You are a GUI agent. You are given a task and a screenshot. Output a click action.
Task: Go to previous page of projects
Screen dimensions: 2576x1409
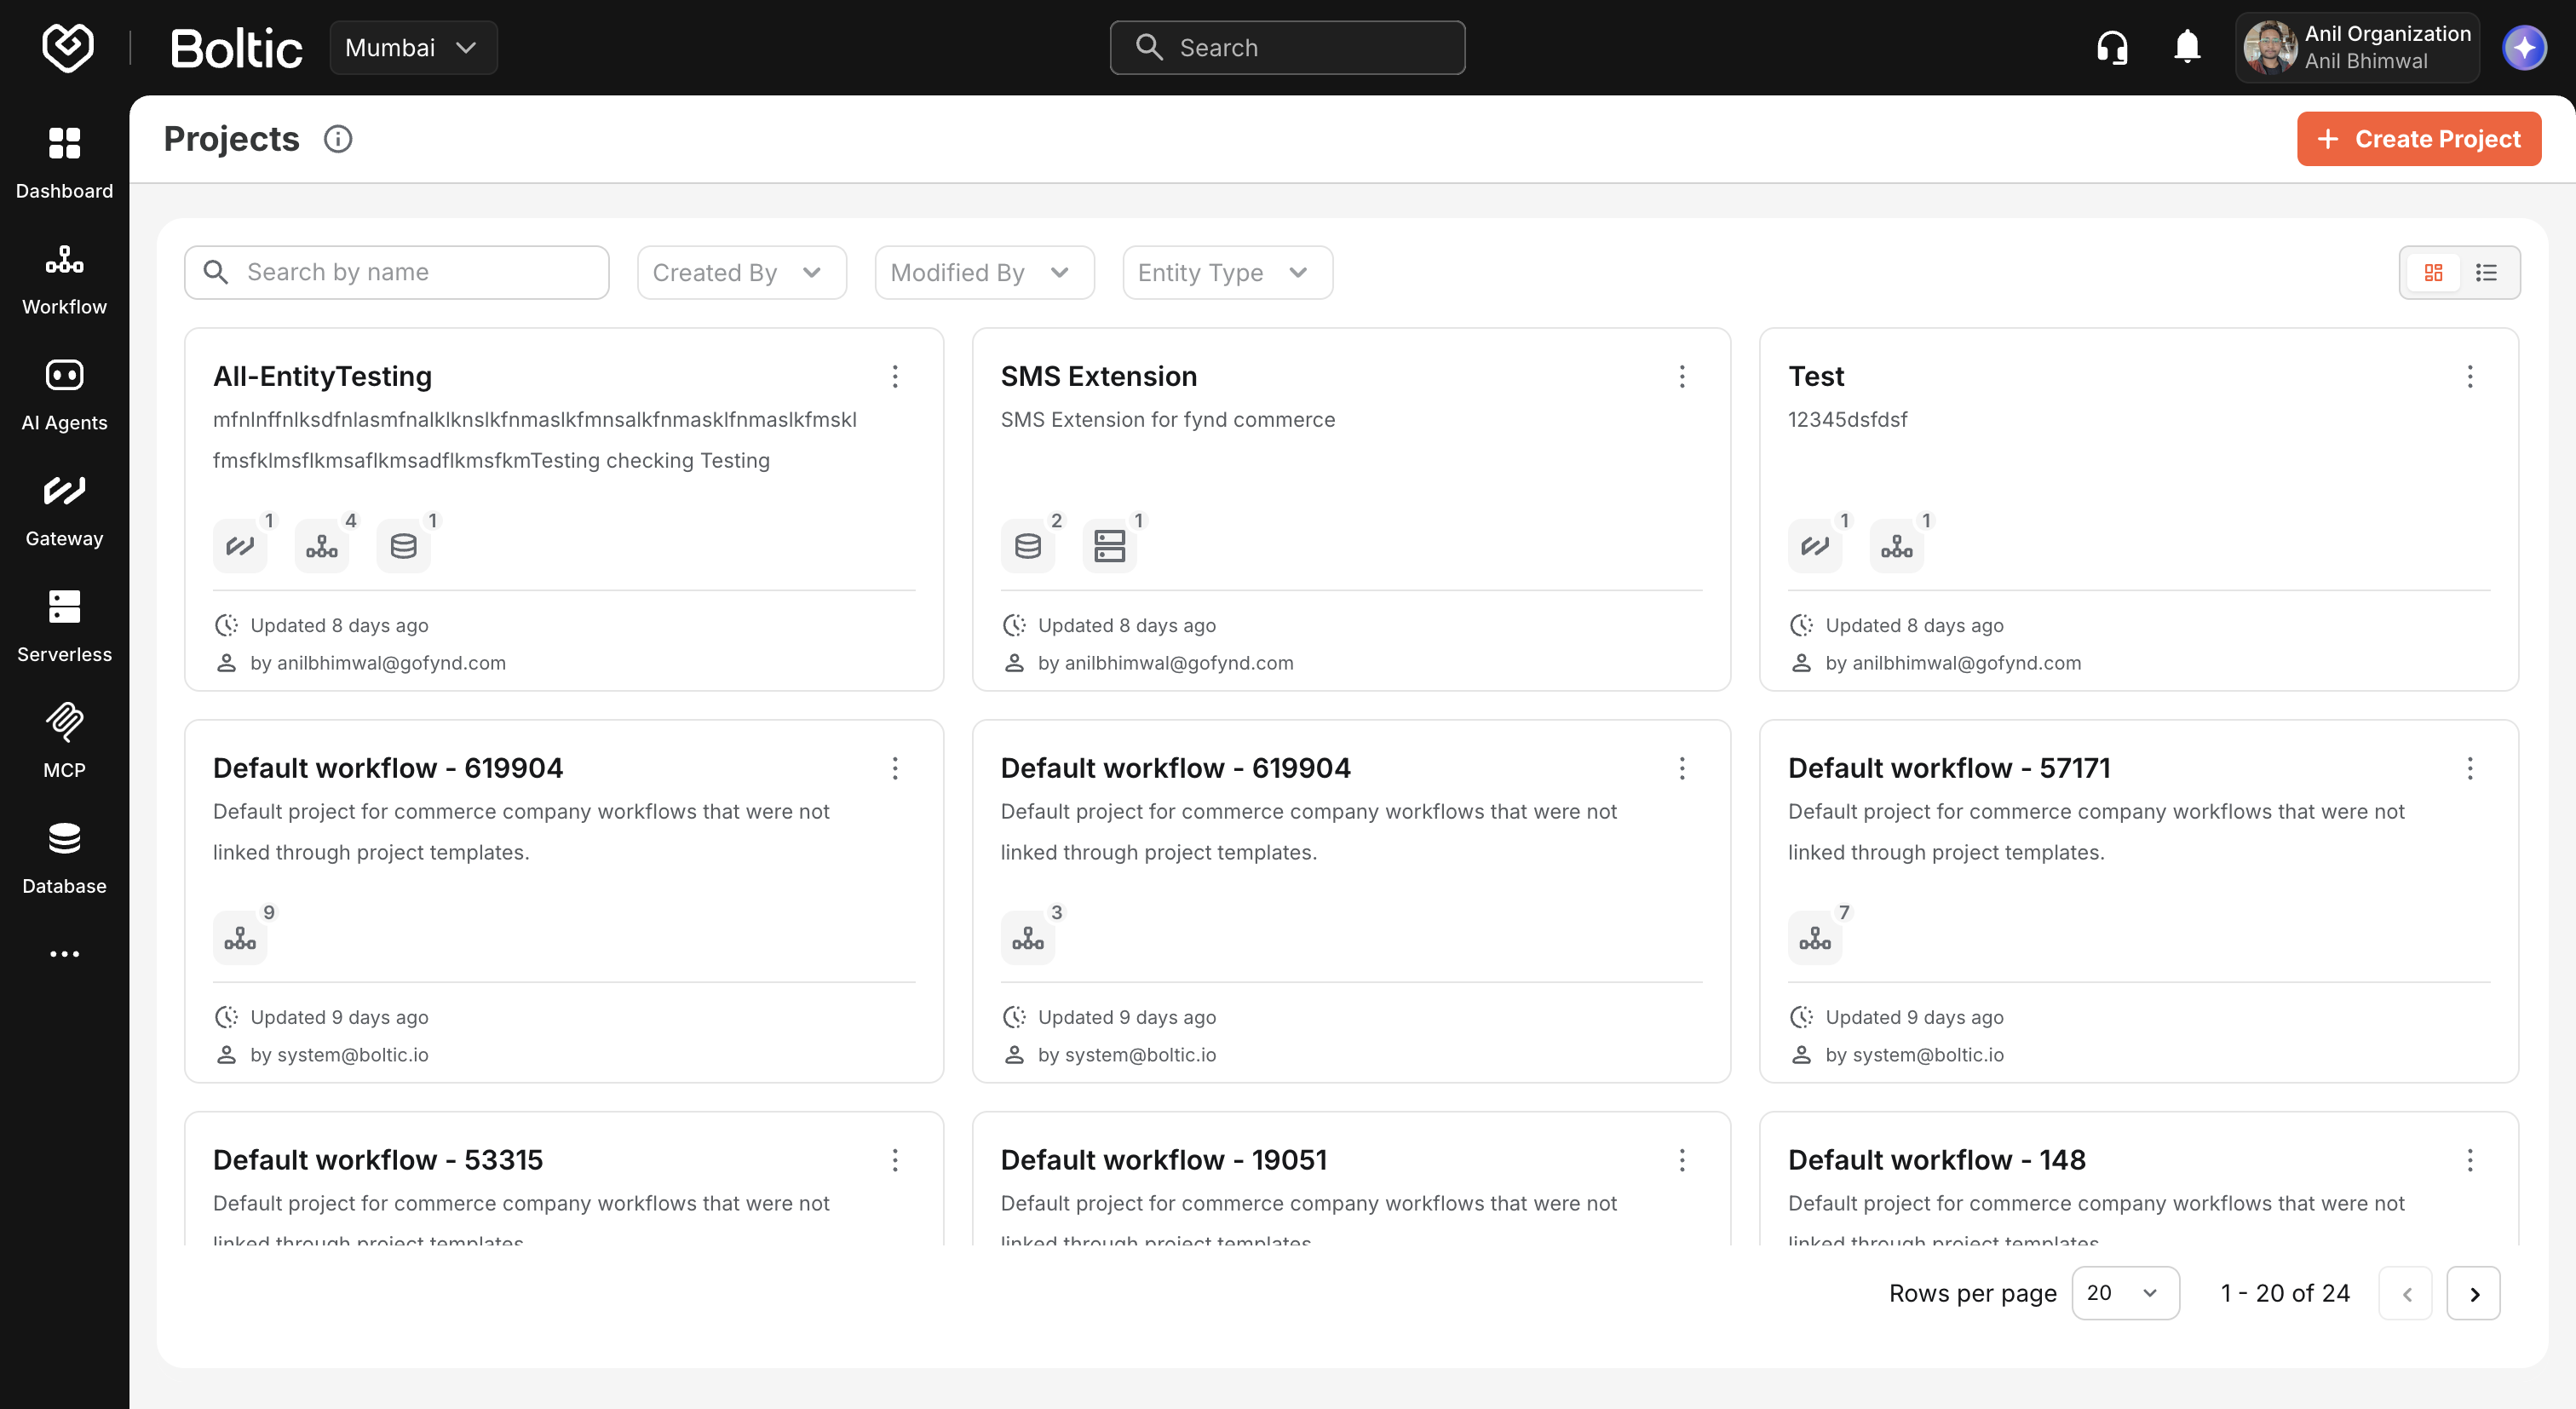[x=2406, y=1293]
